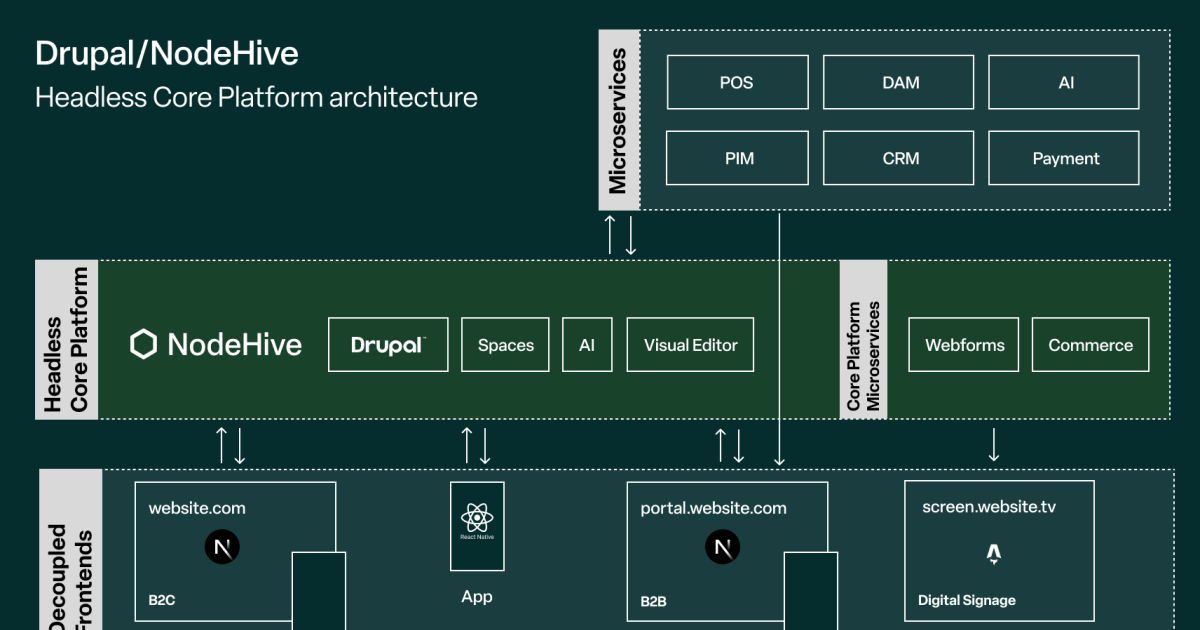This screenshot has width=1200, height=630.
Task: Toggle the POS microservice
Action: (x=737, y=82)
